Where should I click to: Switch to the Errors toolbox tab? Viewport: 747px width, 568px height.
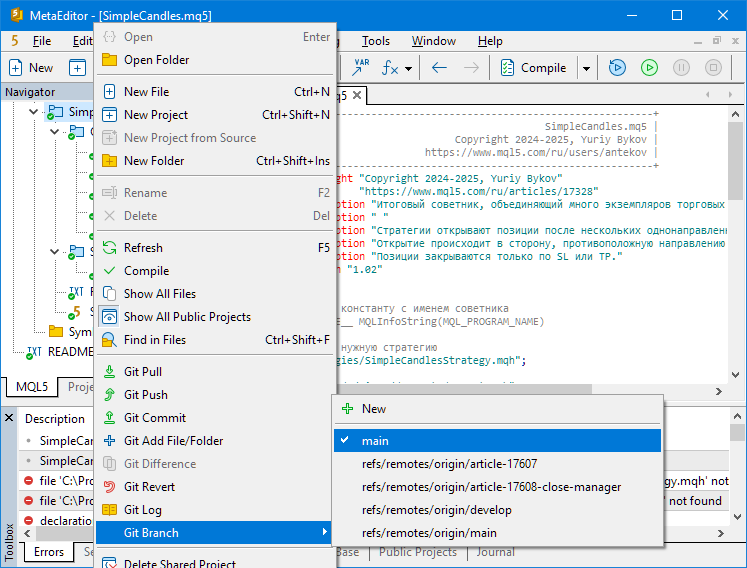(49, 552)
